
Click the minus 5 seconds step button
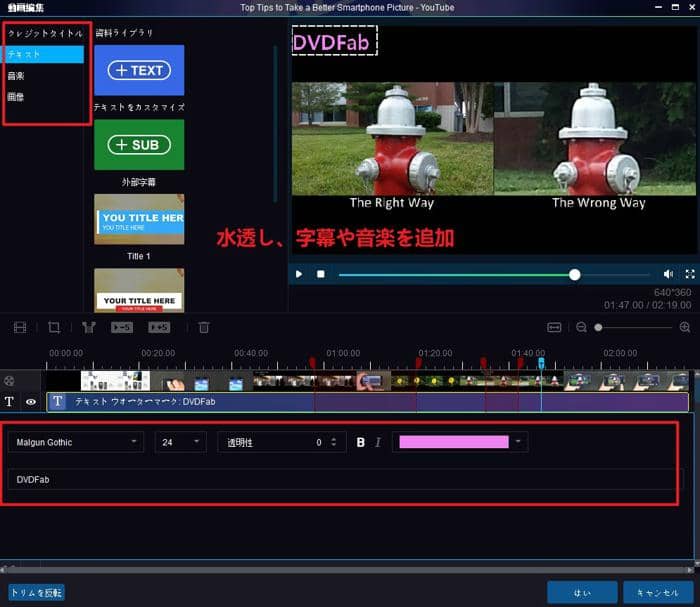coord(122,328)
